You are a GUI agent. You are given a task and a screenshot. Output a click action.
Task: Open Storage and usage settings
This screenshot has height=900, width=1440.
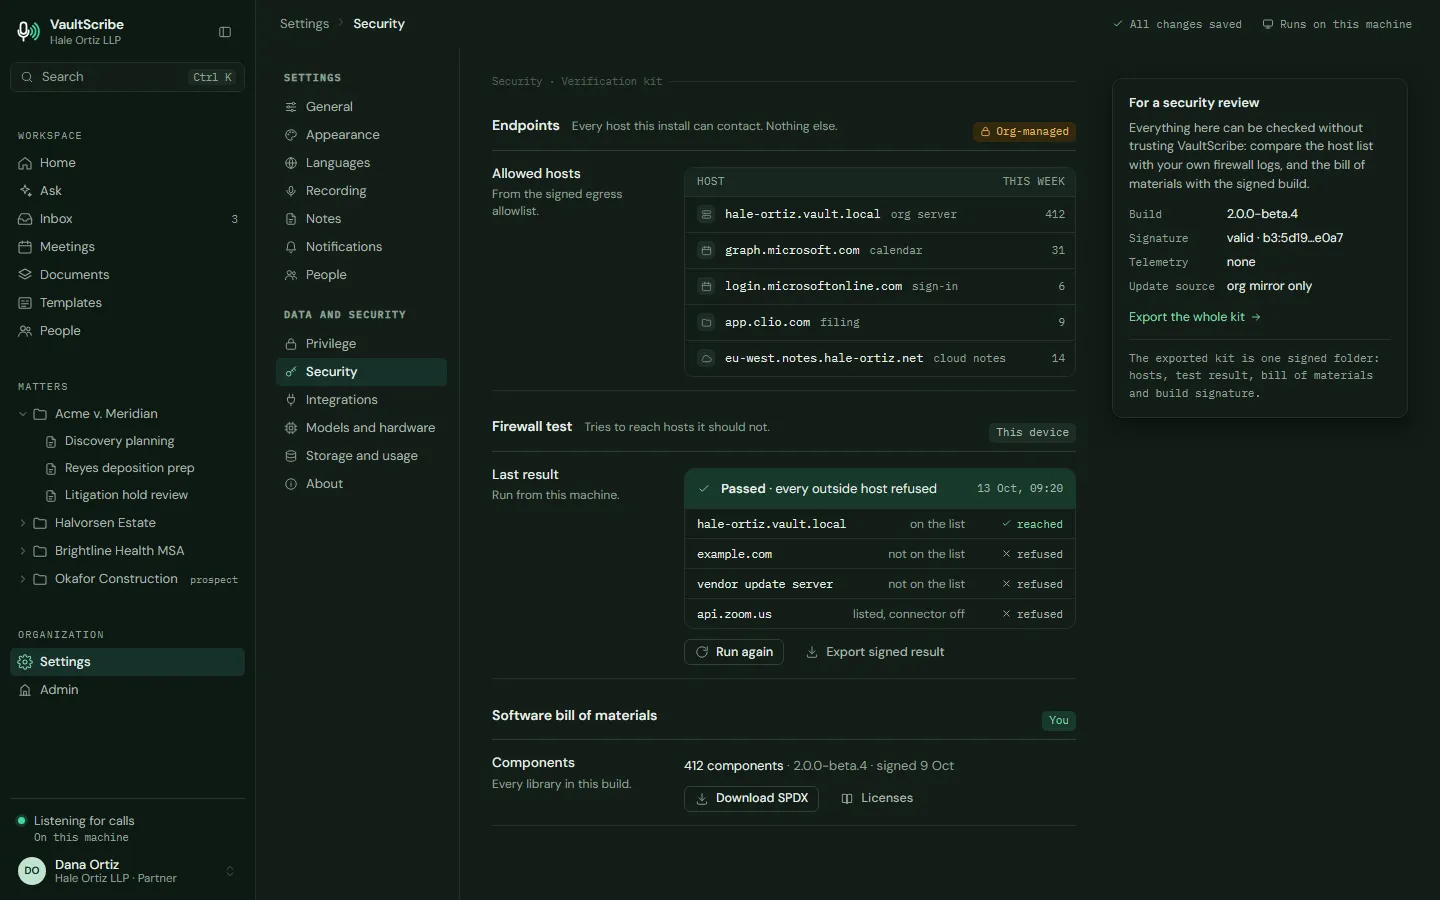(x=361, y=456)
